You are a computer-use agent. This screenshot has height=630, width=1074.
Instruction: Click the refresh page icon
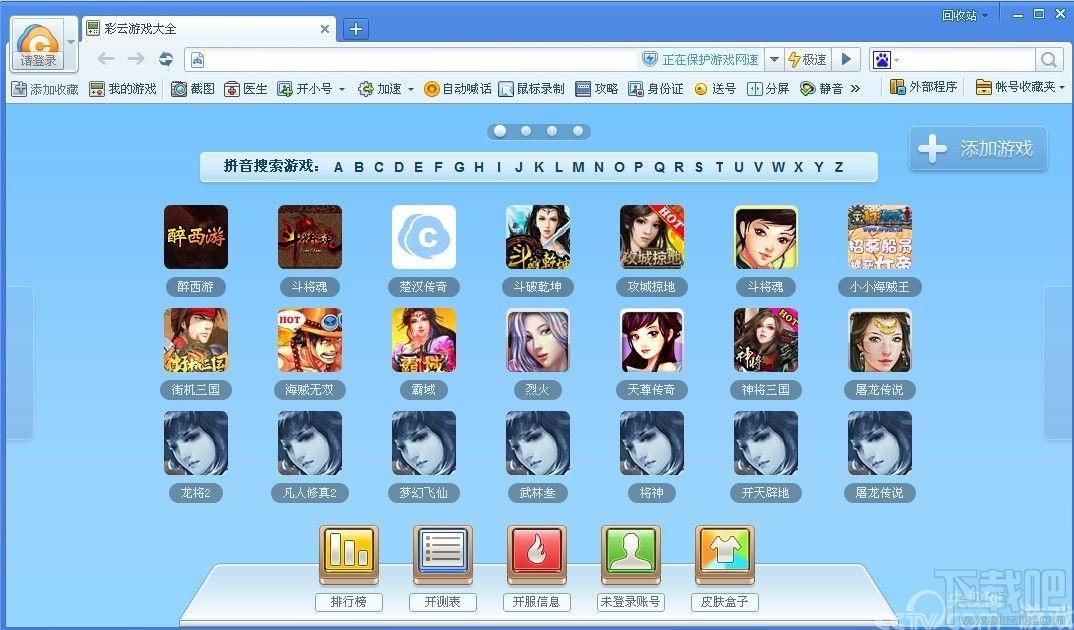point(166,60)
